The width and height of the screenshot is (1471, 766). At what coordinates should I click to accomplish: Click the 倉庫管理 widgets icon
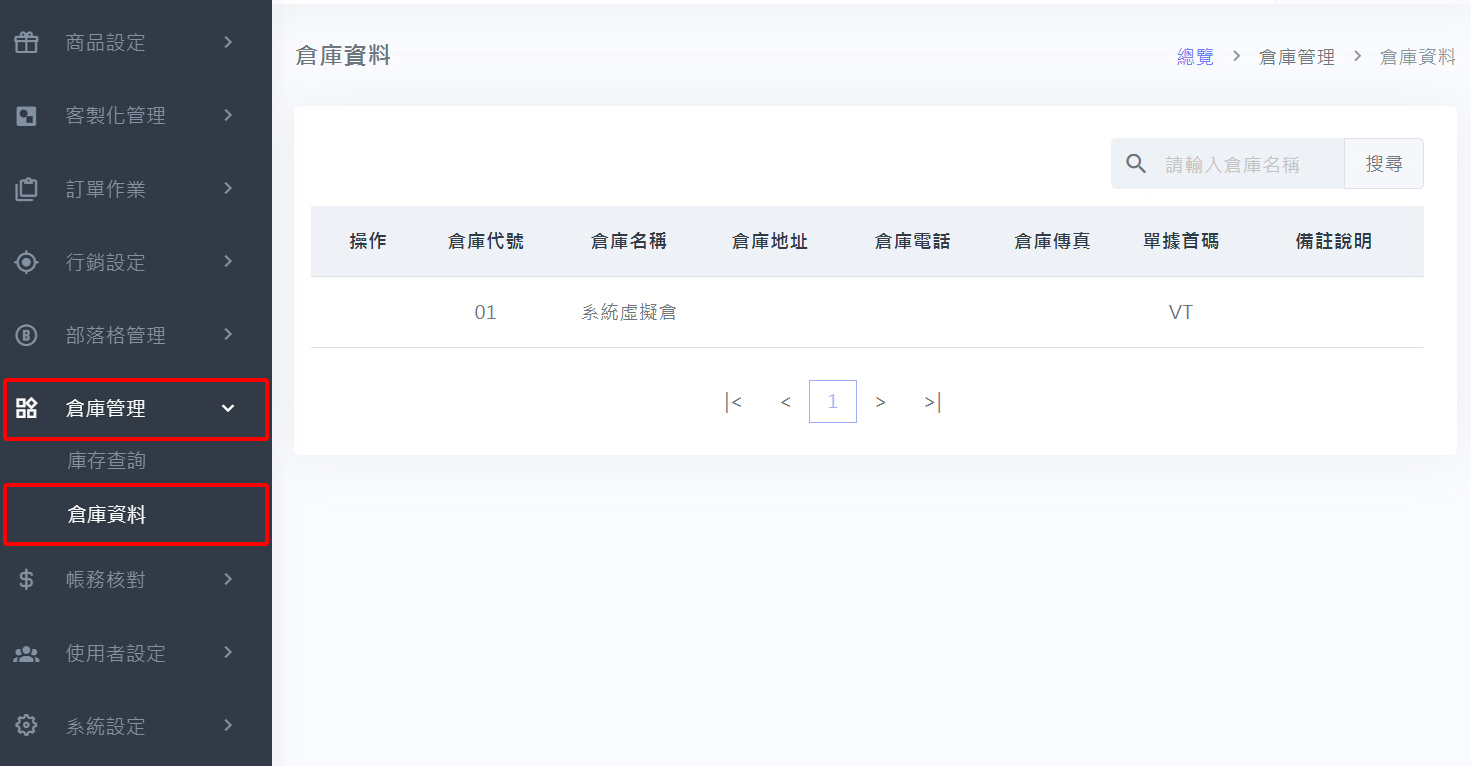click(27, 408)
